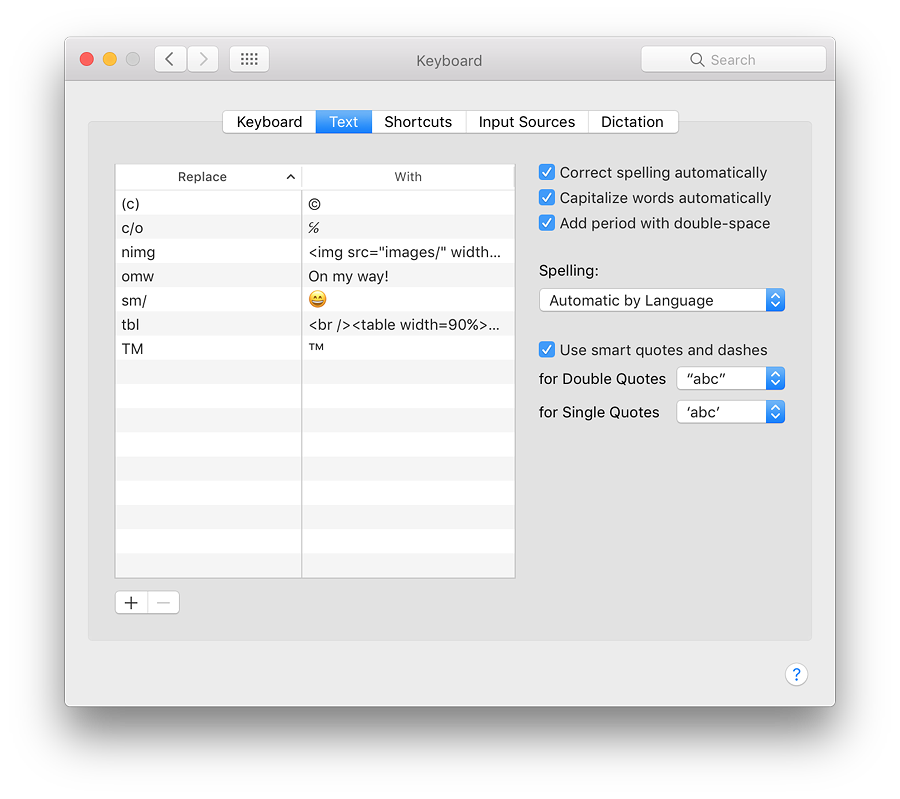
Task: Switch to the Dictation tab
Action: (x=633, y=122)
